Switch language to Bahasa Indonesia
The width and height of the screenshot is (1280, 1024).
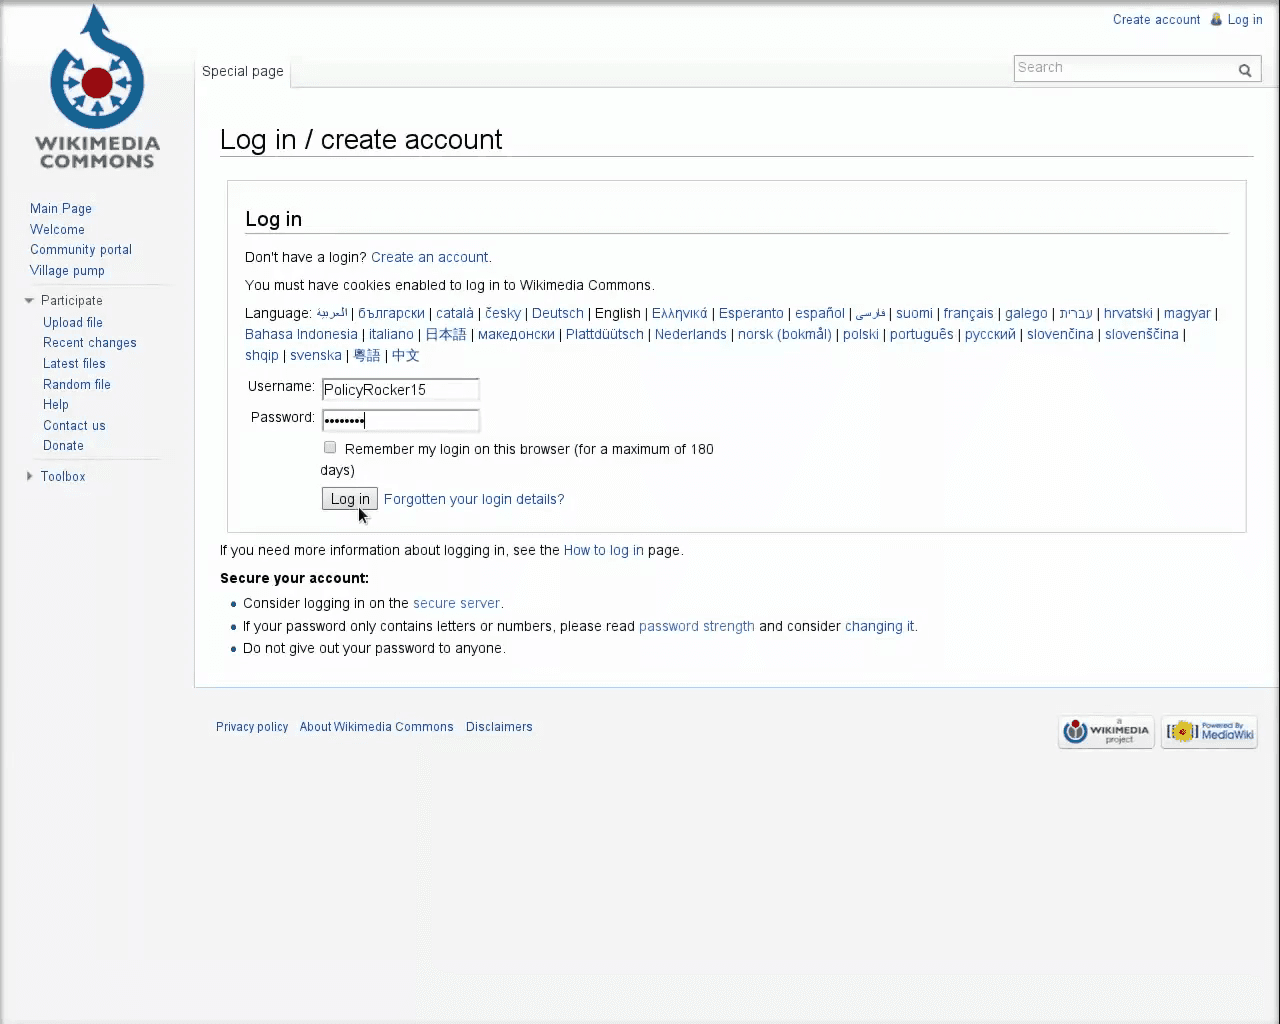coord(301,334)
